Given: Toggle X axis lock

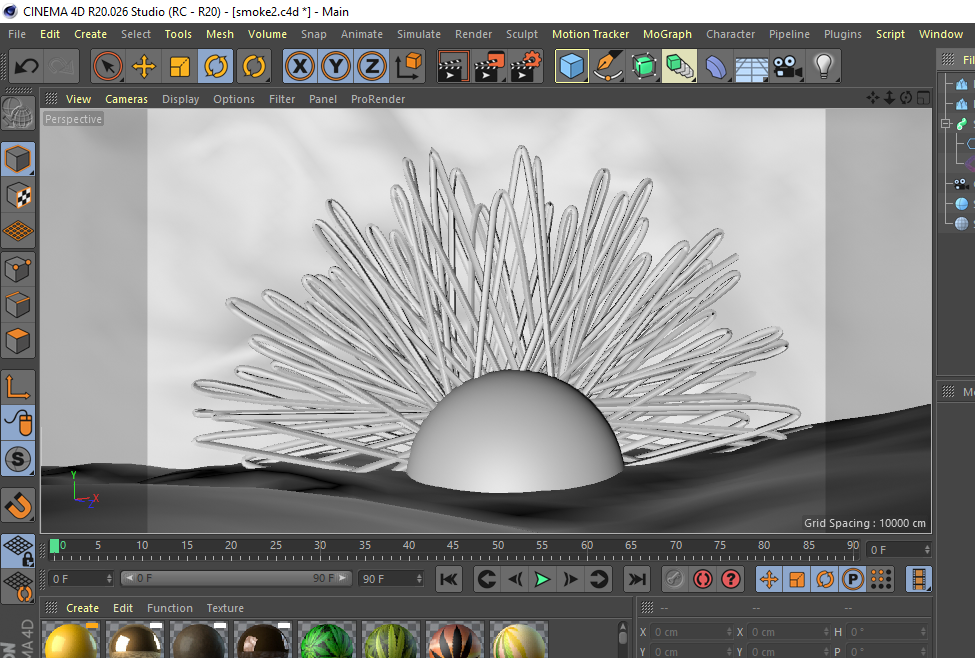Looking at the screenshot, I should [x=300, y=66].
